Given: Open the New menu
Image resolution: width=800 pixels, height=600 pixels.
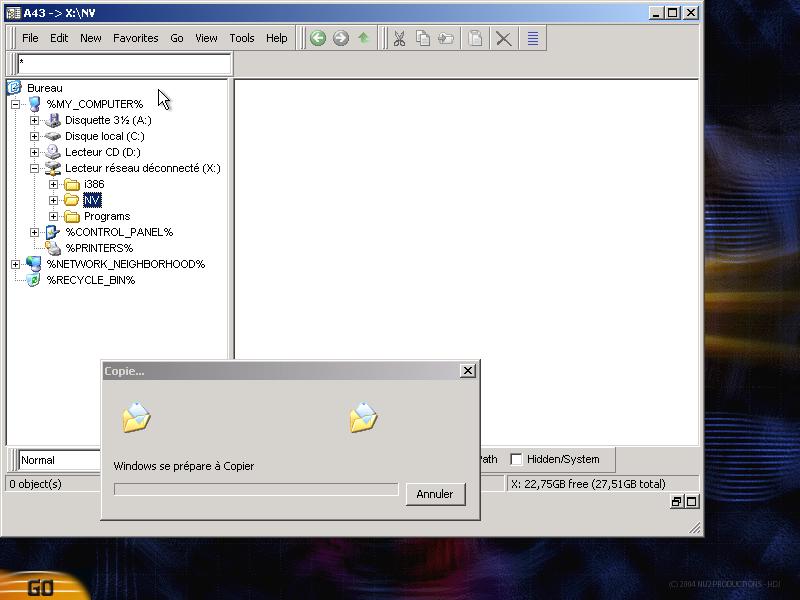Looking at the screenshot, I should coord(91,38).
